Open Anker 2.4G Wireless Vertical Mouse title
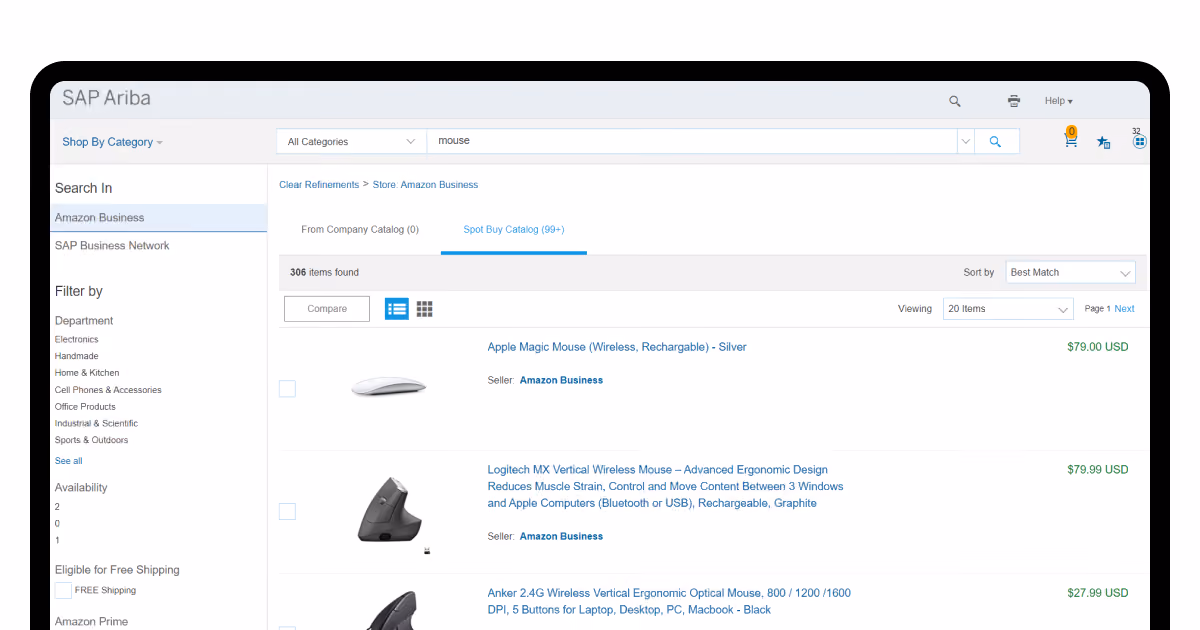Screen dimensions: 1200x630 tap(669, 601)
